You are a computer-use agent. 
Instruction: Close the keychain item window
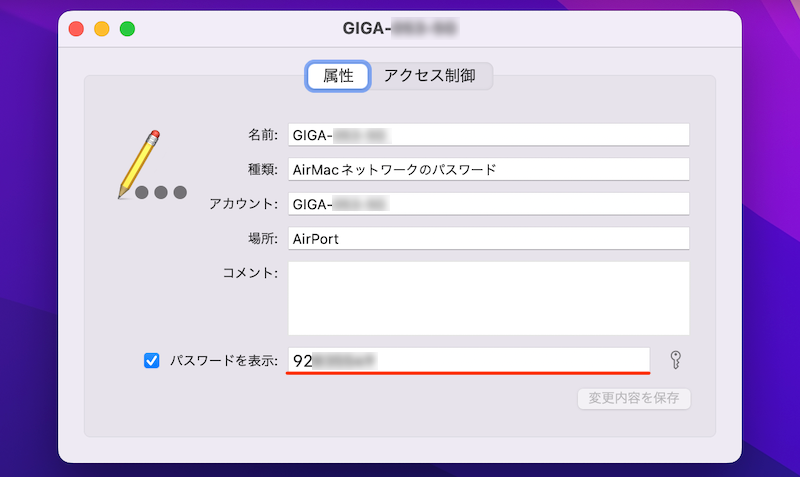point(76,29)
